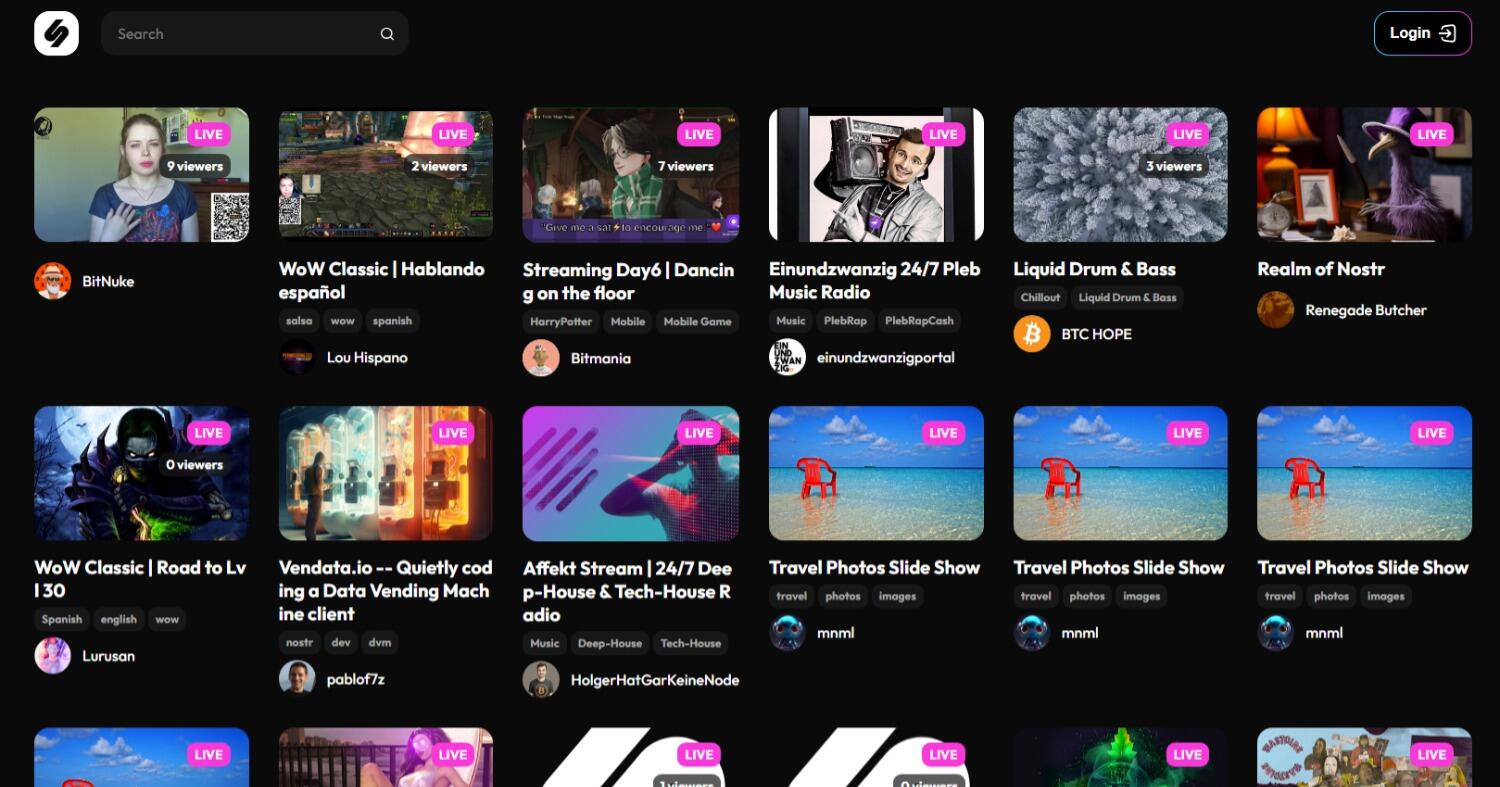The image size is (1500, 787).
Task: Select the 'nostr' tag
Action: [299, 643]
